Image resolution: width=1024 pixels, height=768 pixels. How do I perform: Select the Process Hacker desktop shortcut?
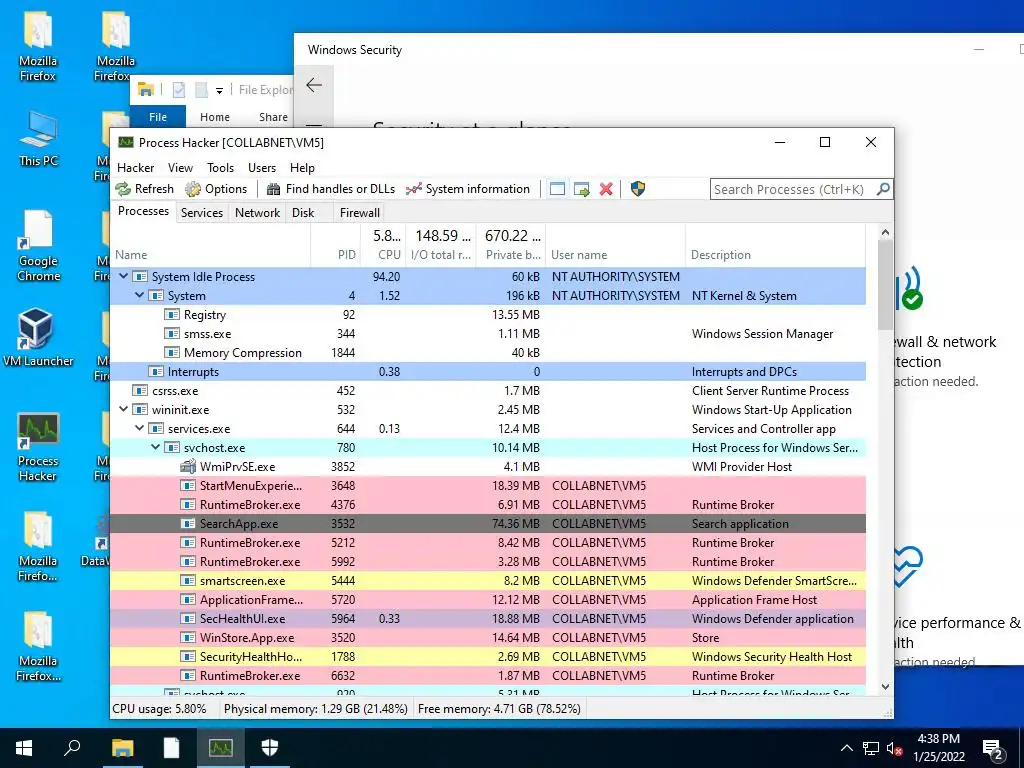click(38, 447)
